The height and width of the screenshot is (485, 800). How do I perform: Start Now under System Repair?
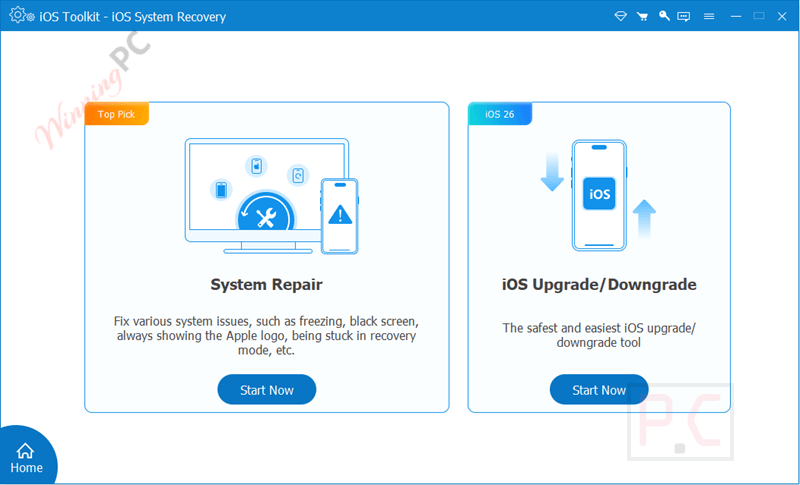[267, 390]
